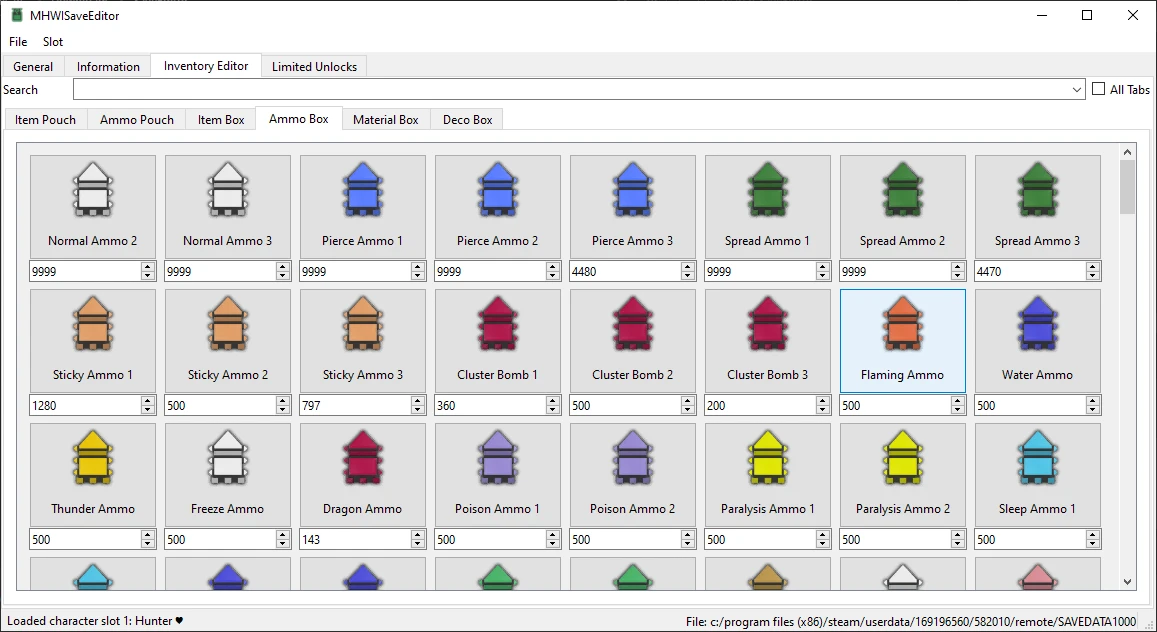Viewport: 1157px width, 632px height.
Task: Open the Ammo Pouch tab
Action: point(137,119)
